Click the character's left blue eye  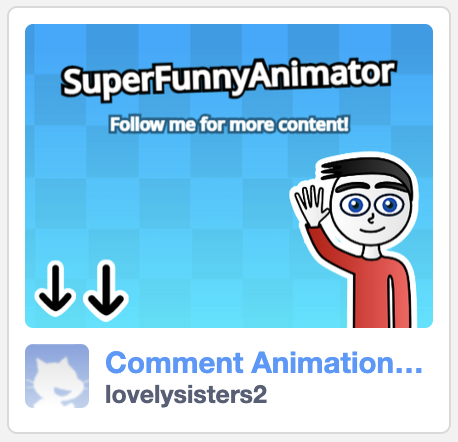tap(355, 205)
